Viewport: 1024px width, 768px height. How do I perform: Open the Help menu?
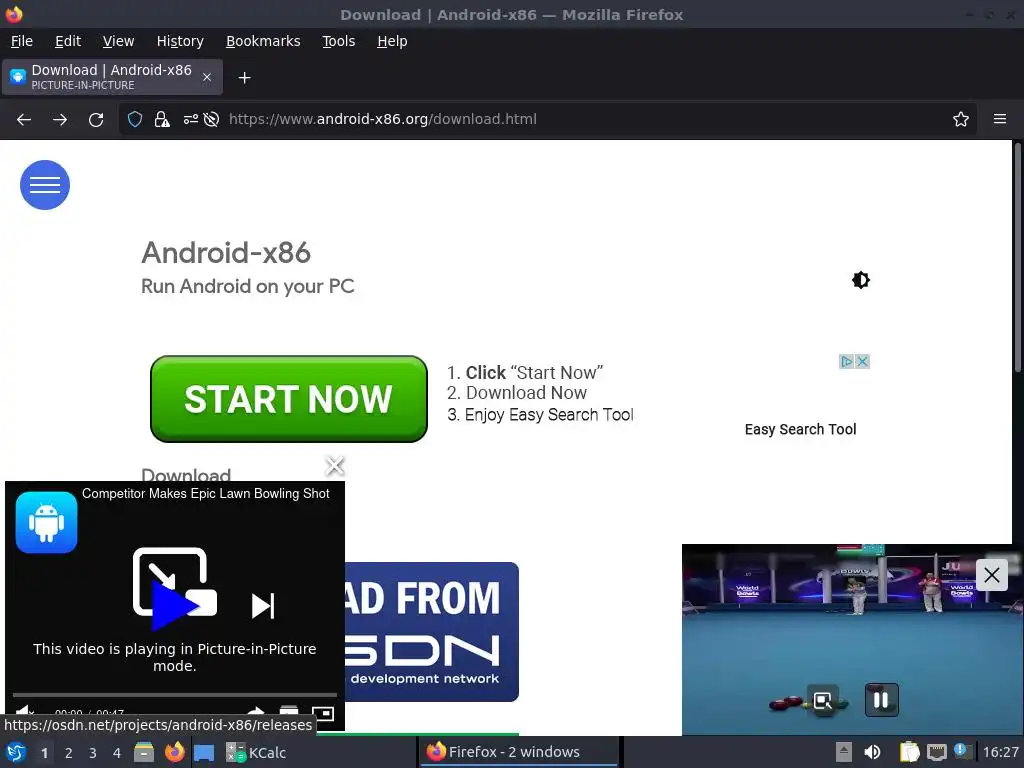[x=392, y=41]
